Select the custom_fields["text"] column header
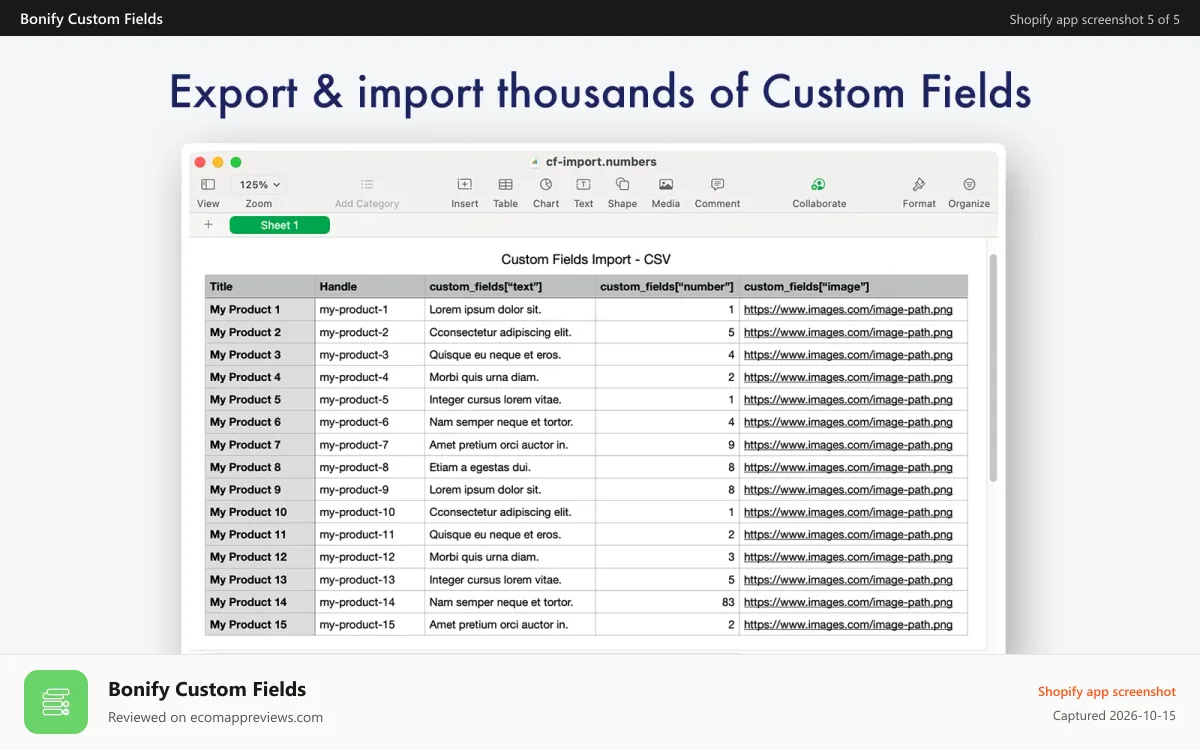 point(510,287)
